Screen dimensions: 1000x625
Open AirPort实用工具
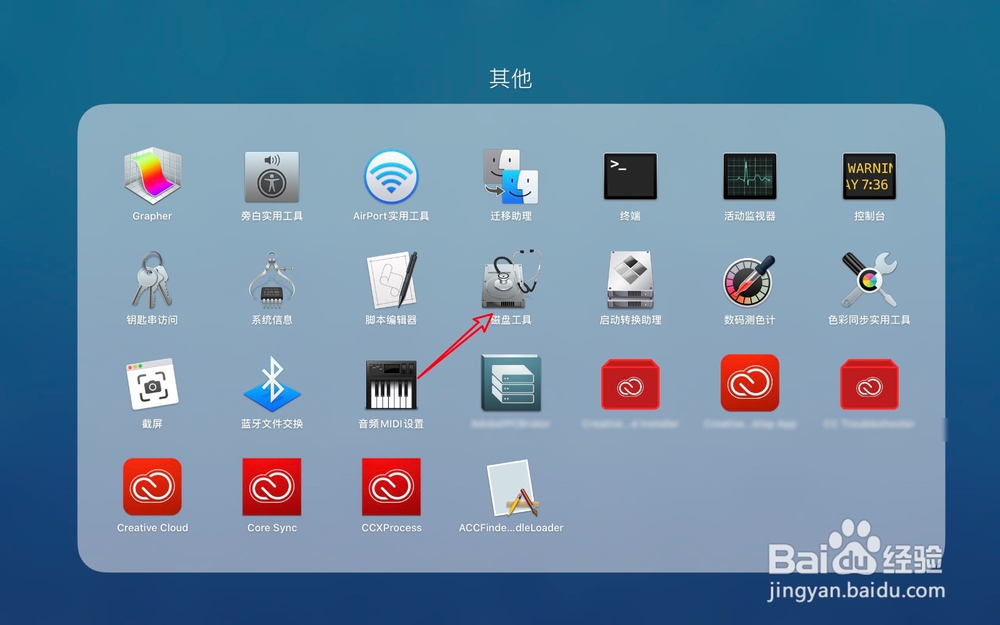click(x=390, y=175)
